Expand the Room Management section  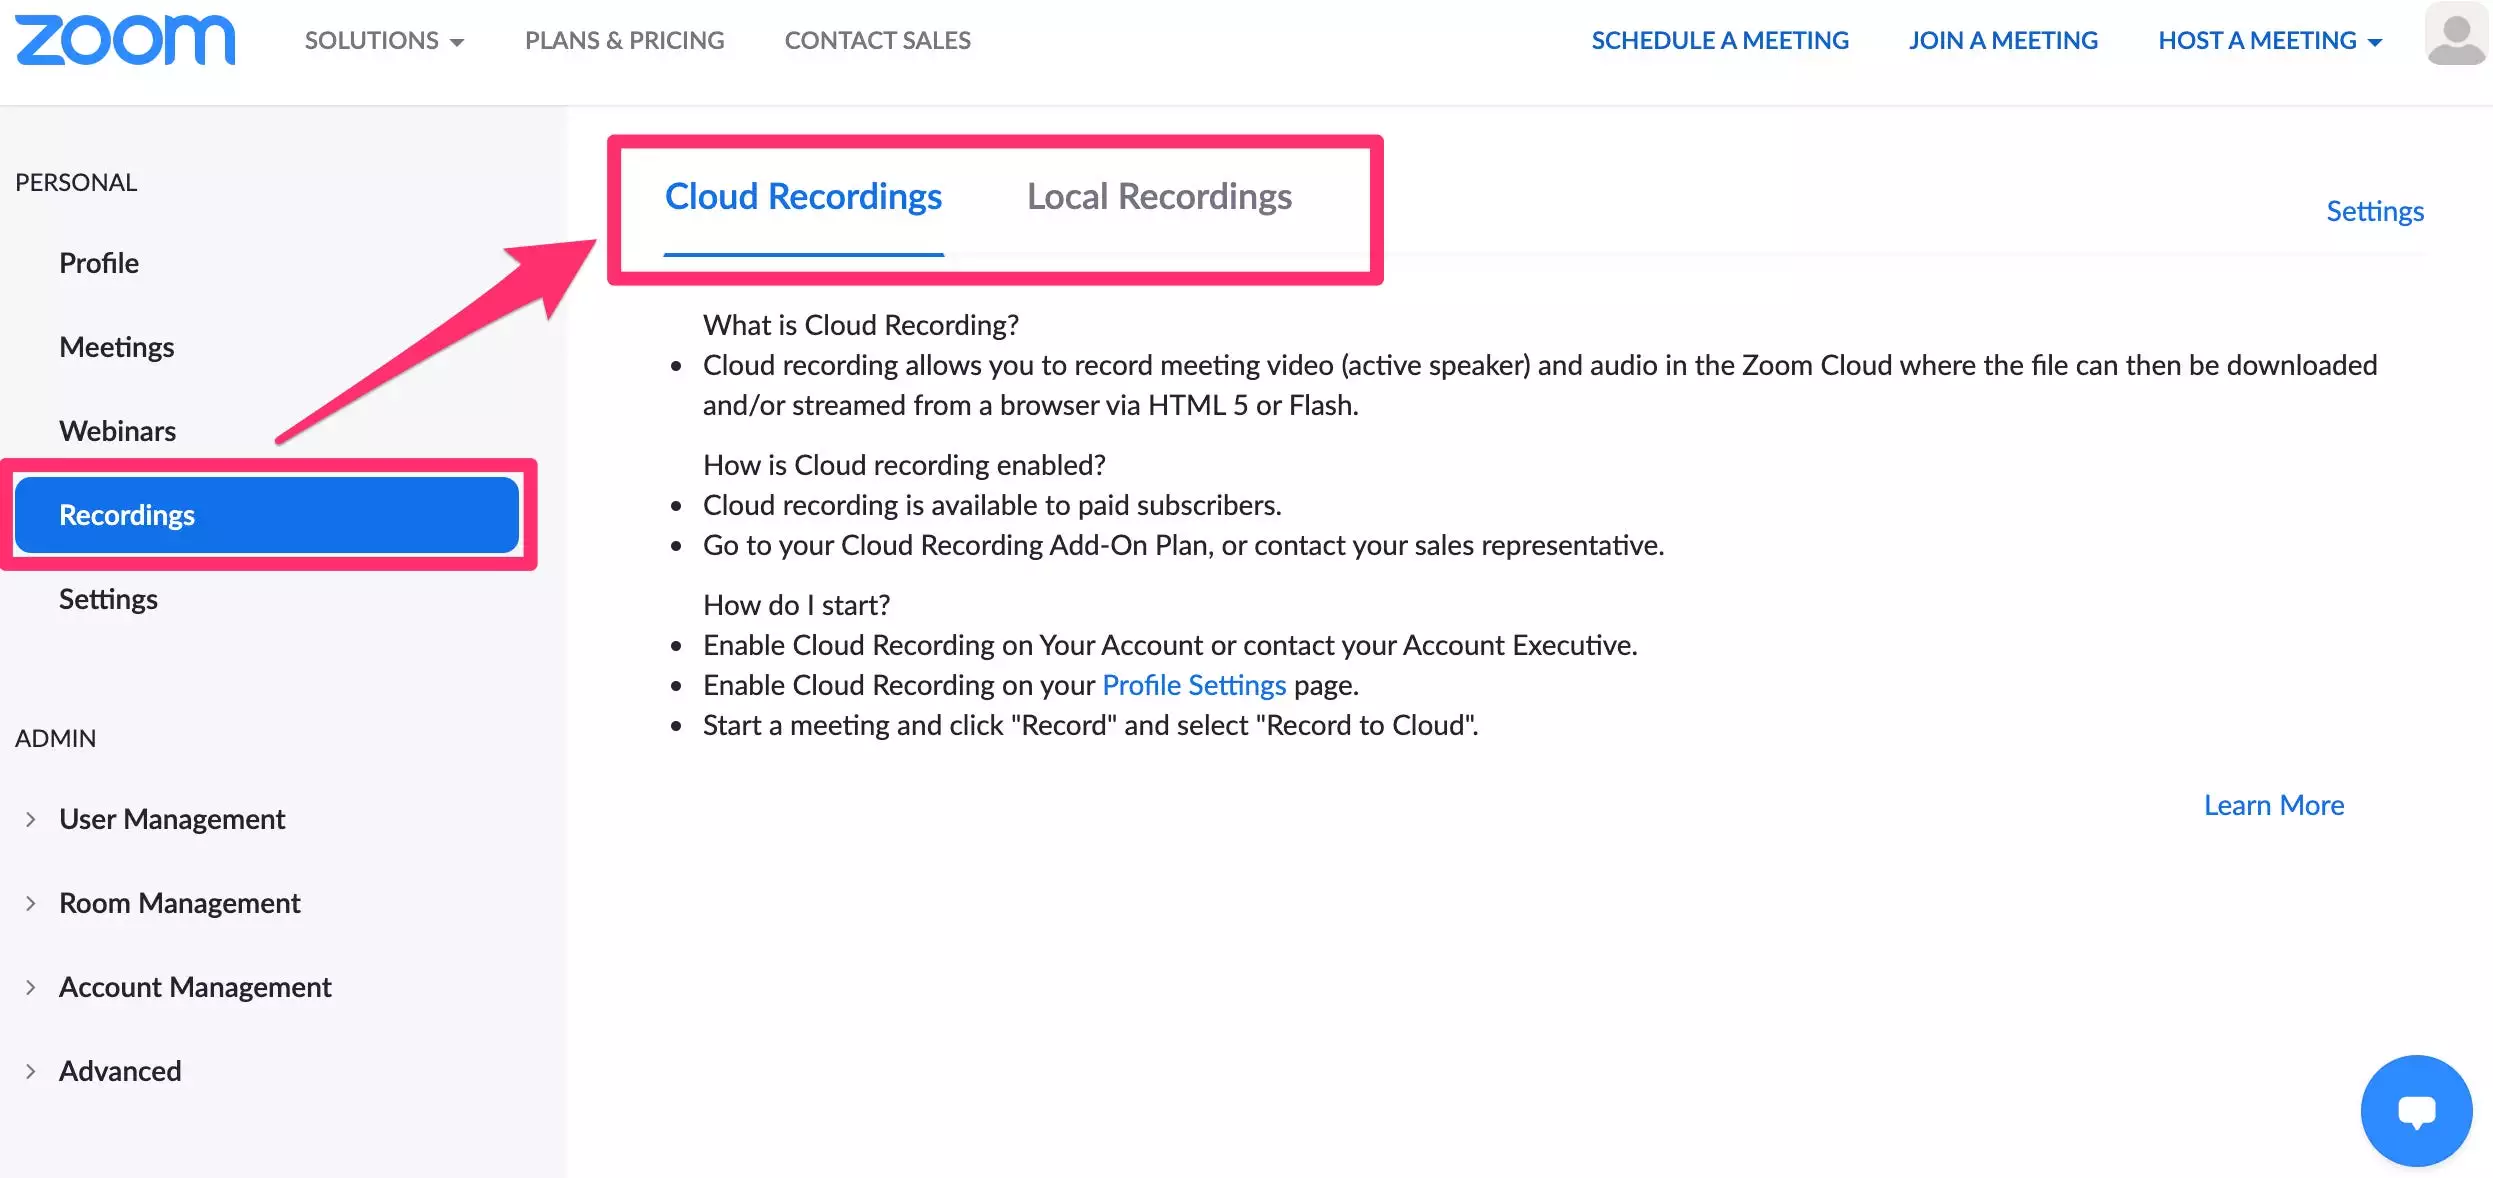pos(31,903)
